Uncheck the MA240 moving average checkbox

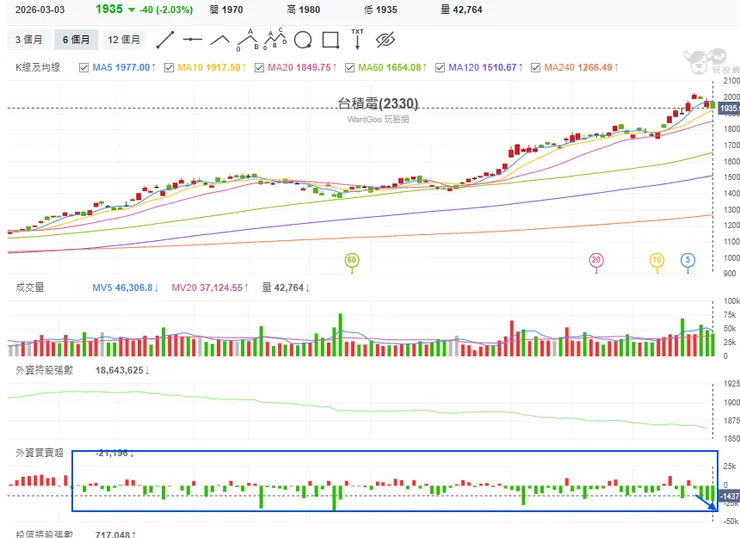pos(536,67)
